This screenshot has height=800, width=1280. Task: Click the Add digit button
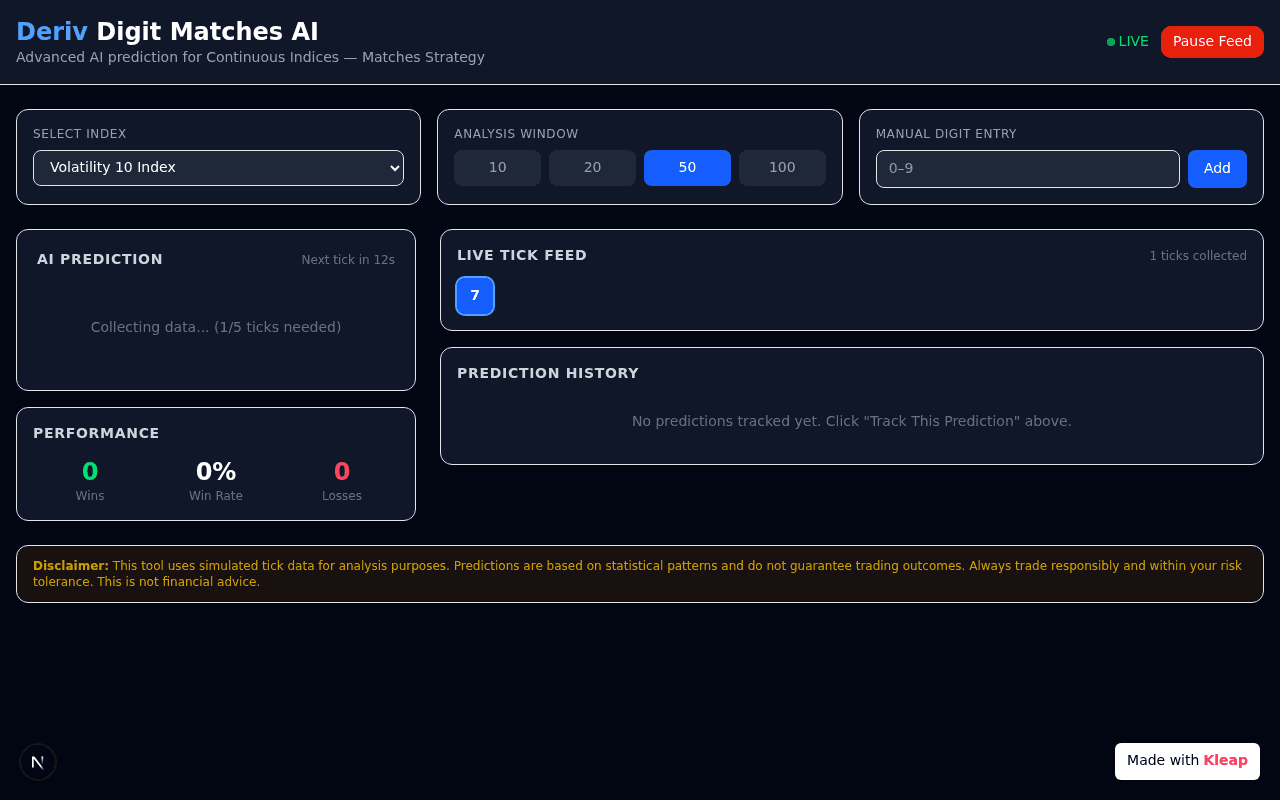click(1217, 169)
